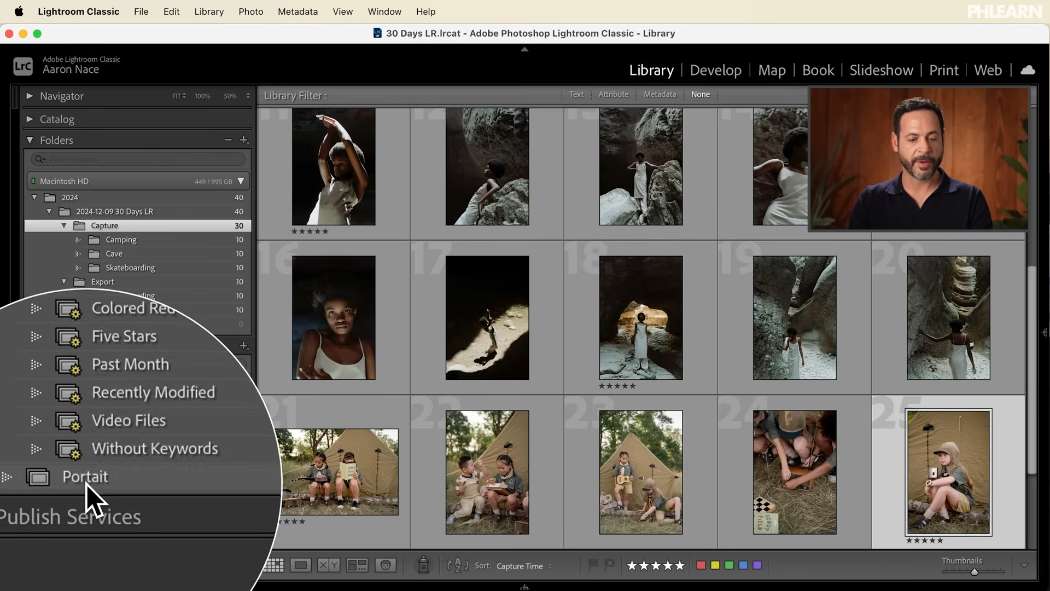Open the View menu
This screenshot has width=1050, height=591.
[343, 11]
